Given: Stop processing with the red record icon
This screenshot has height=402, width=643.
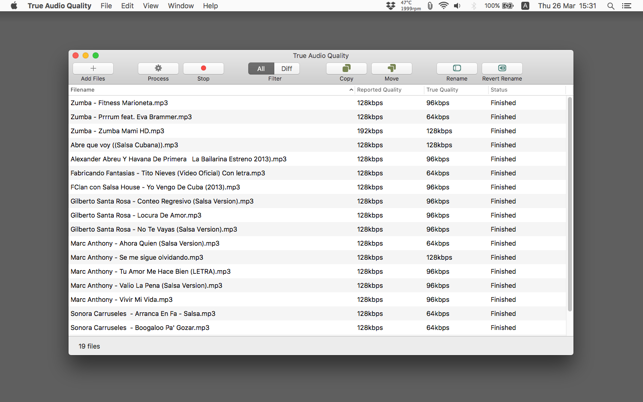Looking at the screenshot, I should click(x=203, y=68).
